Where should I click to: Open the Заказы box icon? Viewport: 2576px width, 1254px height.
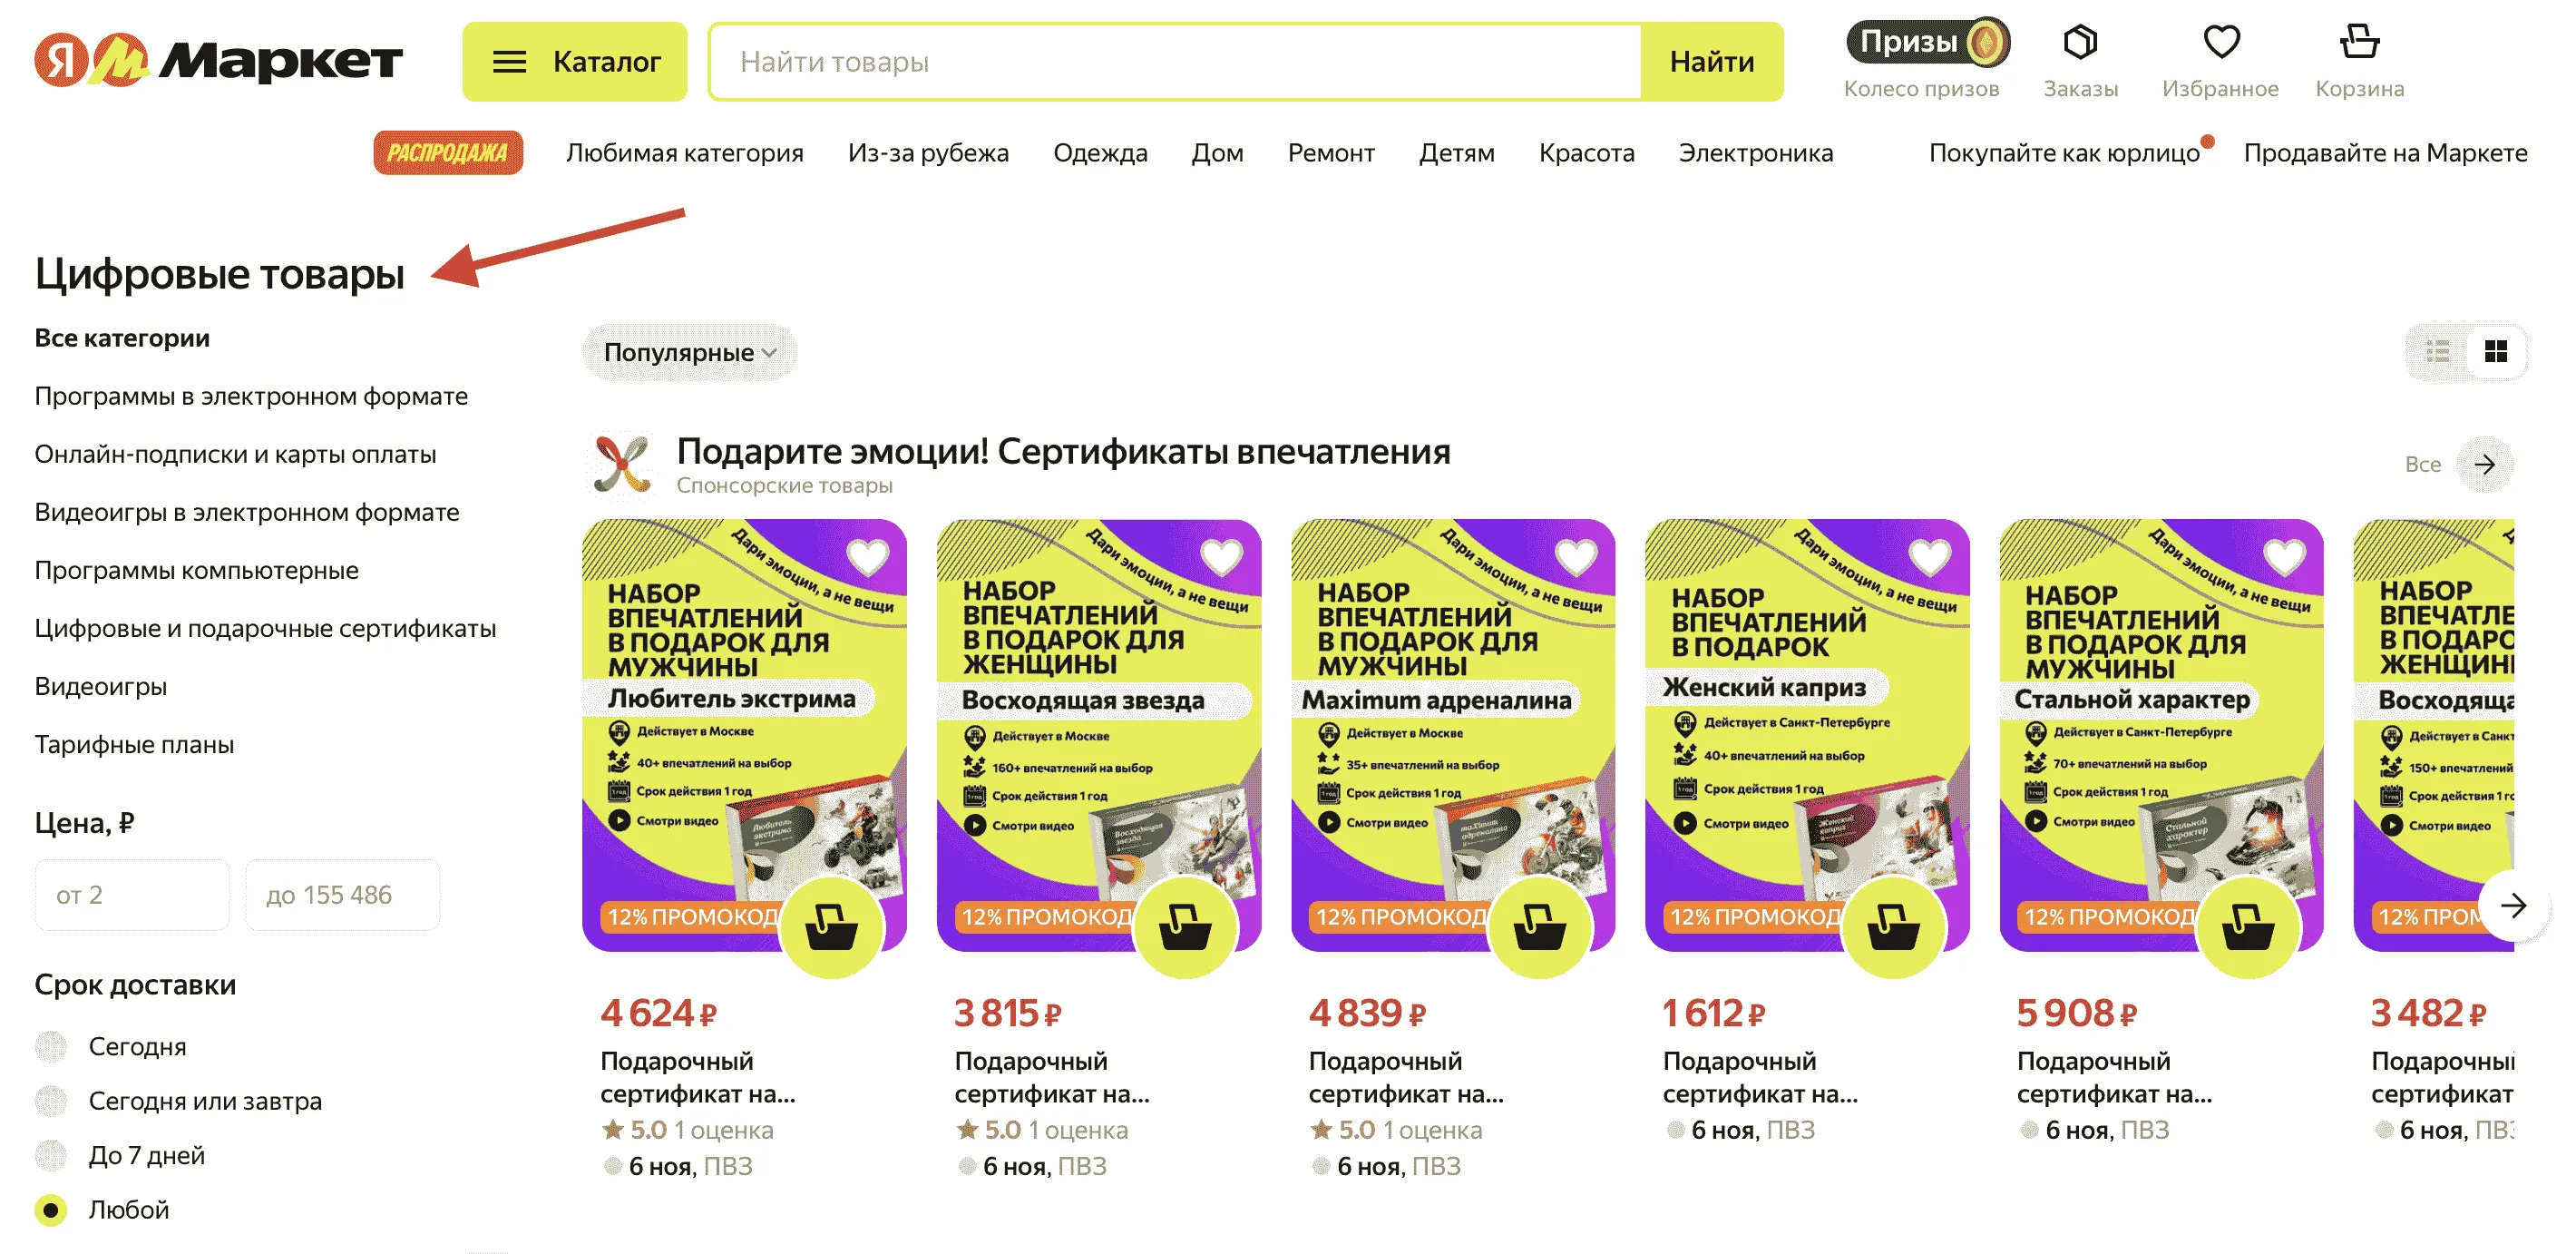pyautogui.click(x=2080, y=42)
